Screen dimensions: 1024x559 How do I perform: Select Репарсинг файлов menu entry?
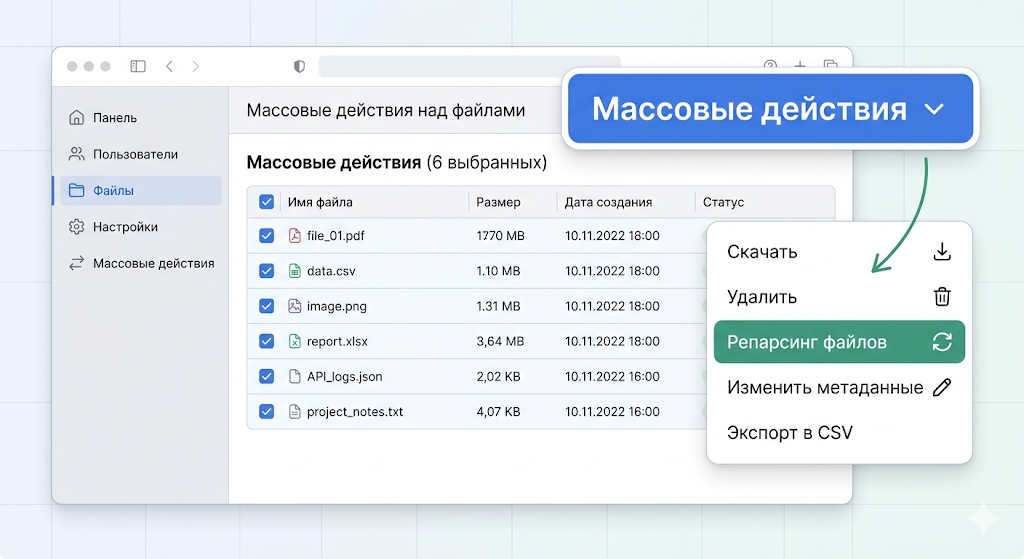click(839, 342)
